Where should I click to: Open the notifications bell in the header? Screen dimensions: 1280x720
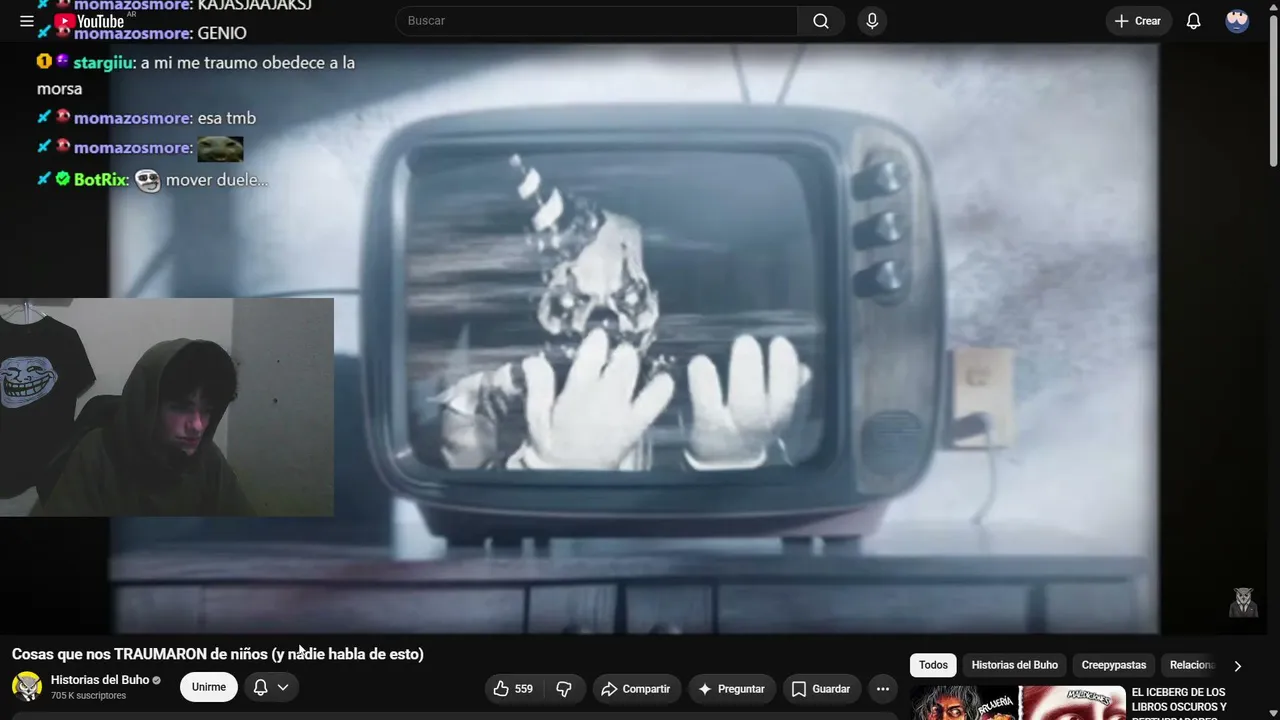tap(1193, 21)
